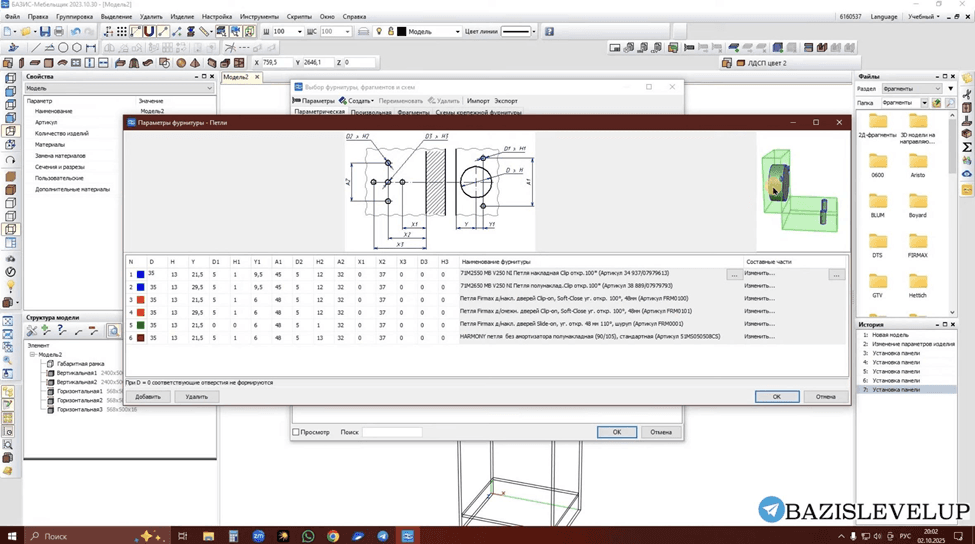Click the search folder icon in Files panel
Image resolution: width=975 pixels, height=544 pixels.
click(x=950, y=103)
